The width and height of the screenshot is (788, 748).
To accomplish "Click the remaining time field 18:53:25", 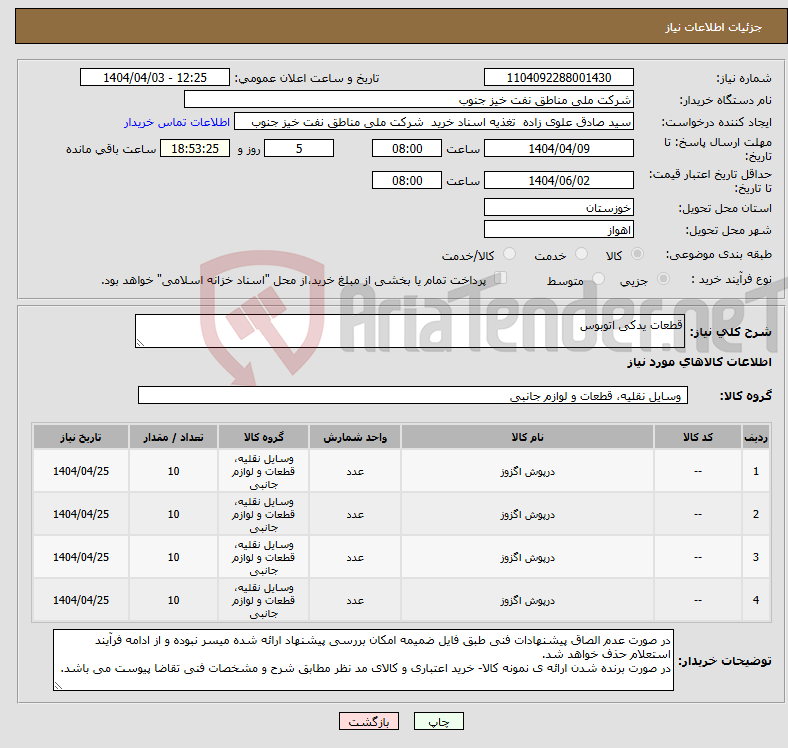I will 195,149.
